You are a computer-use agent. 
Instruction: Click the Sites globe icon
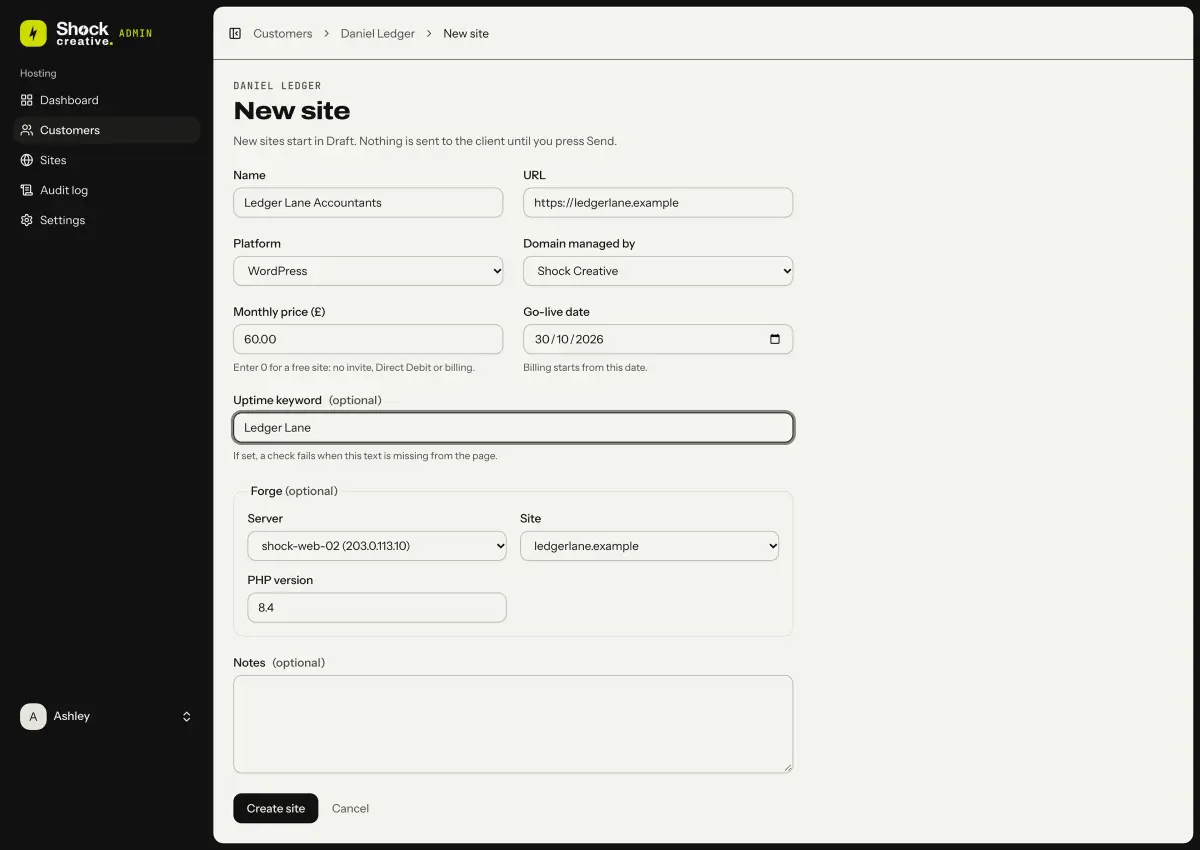click(27, 160)
